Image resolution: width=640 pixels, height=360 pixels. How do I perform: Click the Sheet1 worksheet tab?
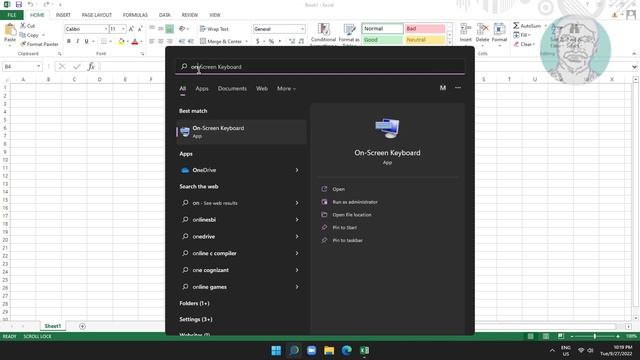coord(53,326)
